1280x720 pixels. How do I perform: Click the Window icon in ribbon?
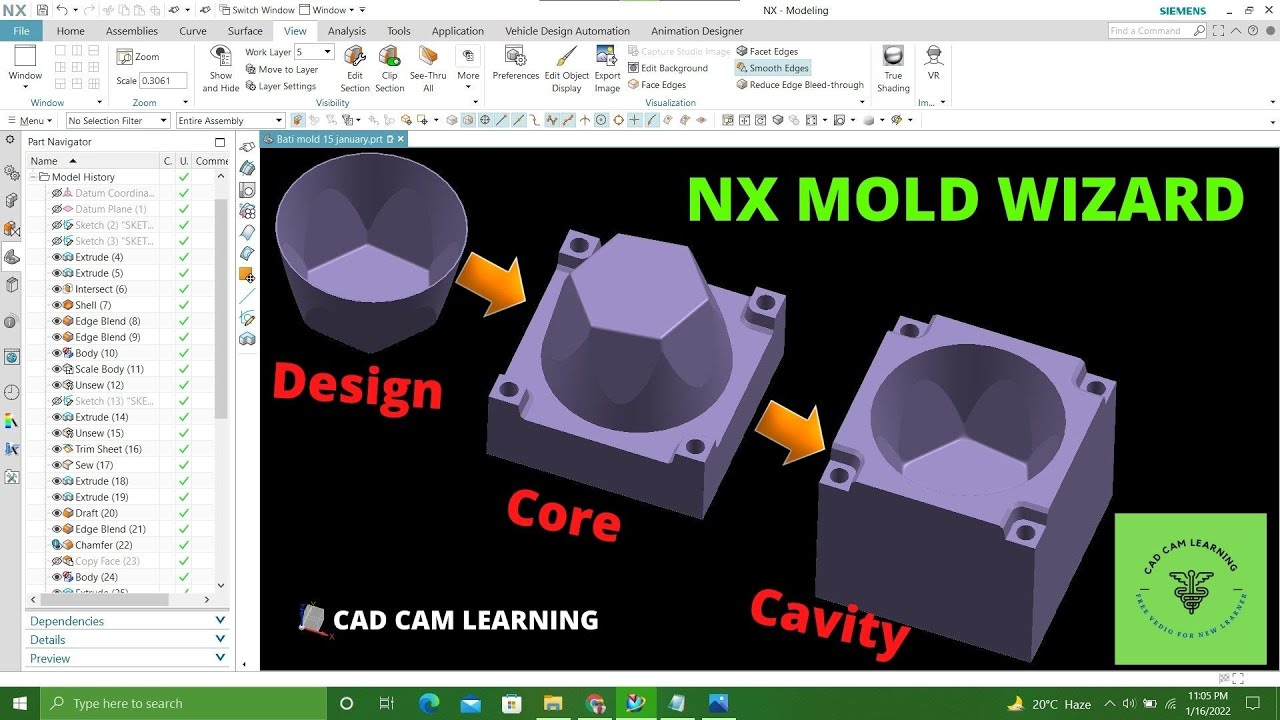point(25,57)
